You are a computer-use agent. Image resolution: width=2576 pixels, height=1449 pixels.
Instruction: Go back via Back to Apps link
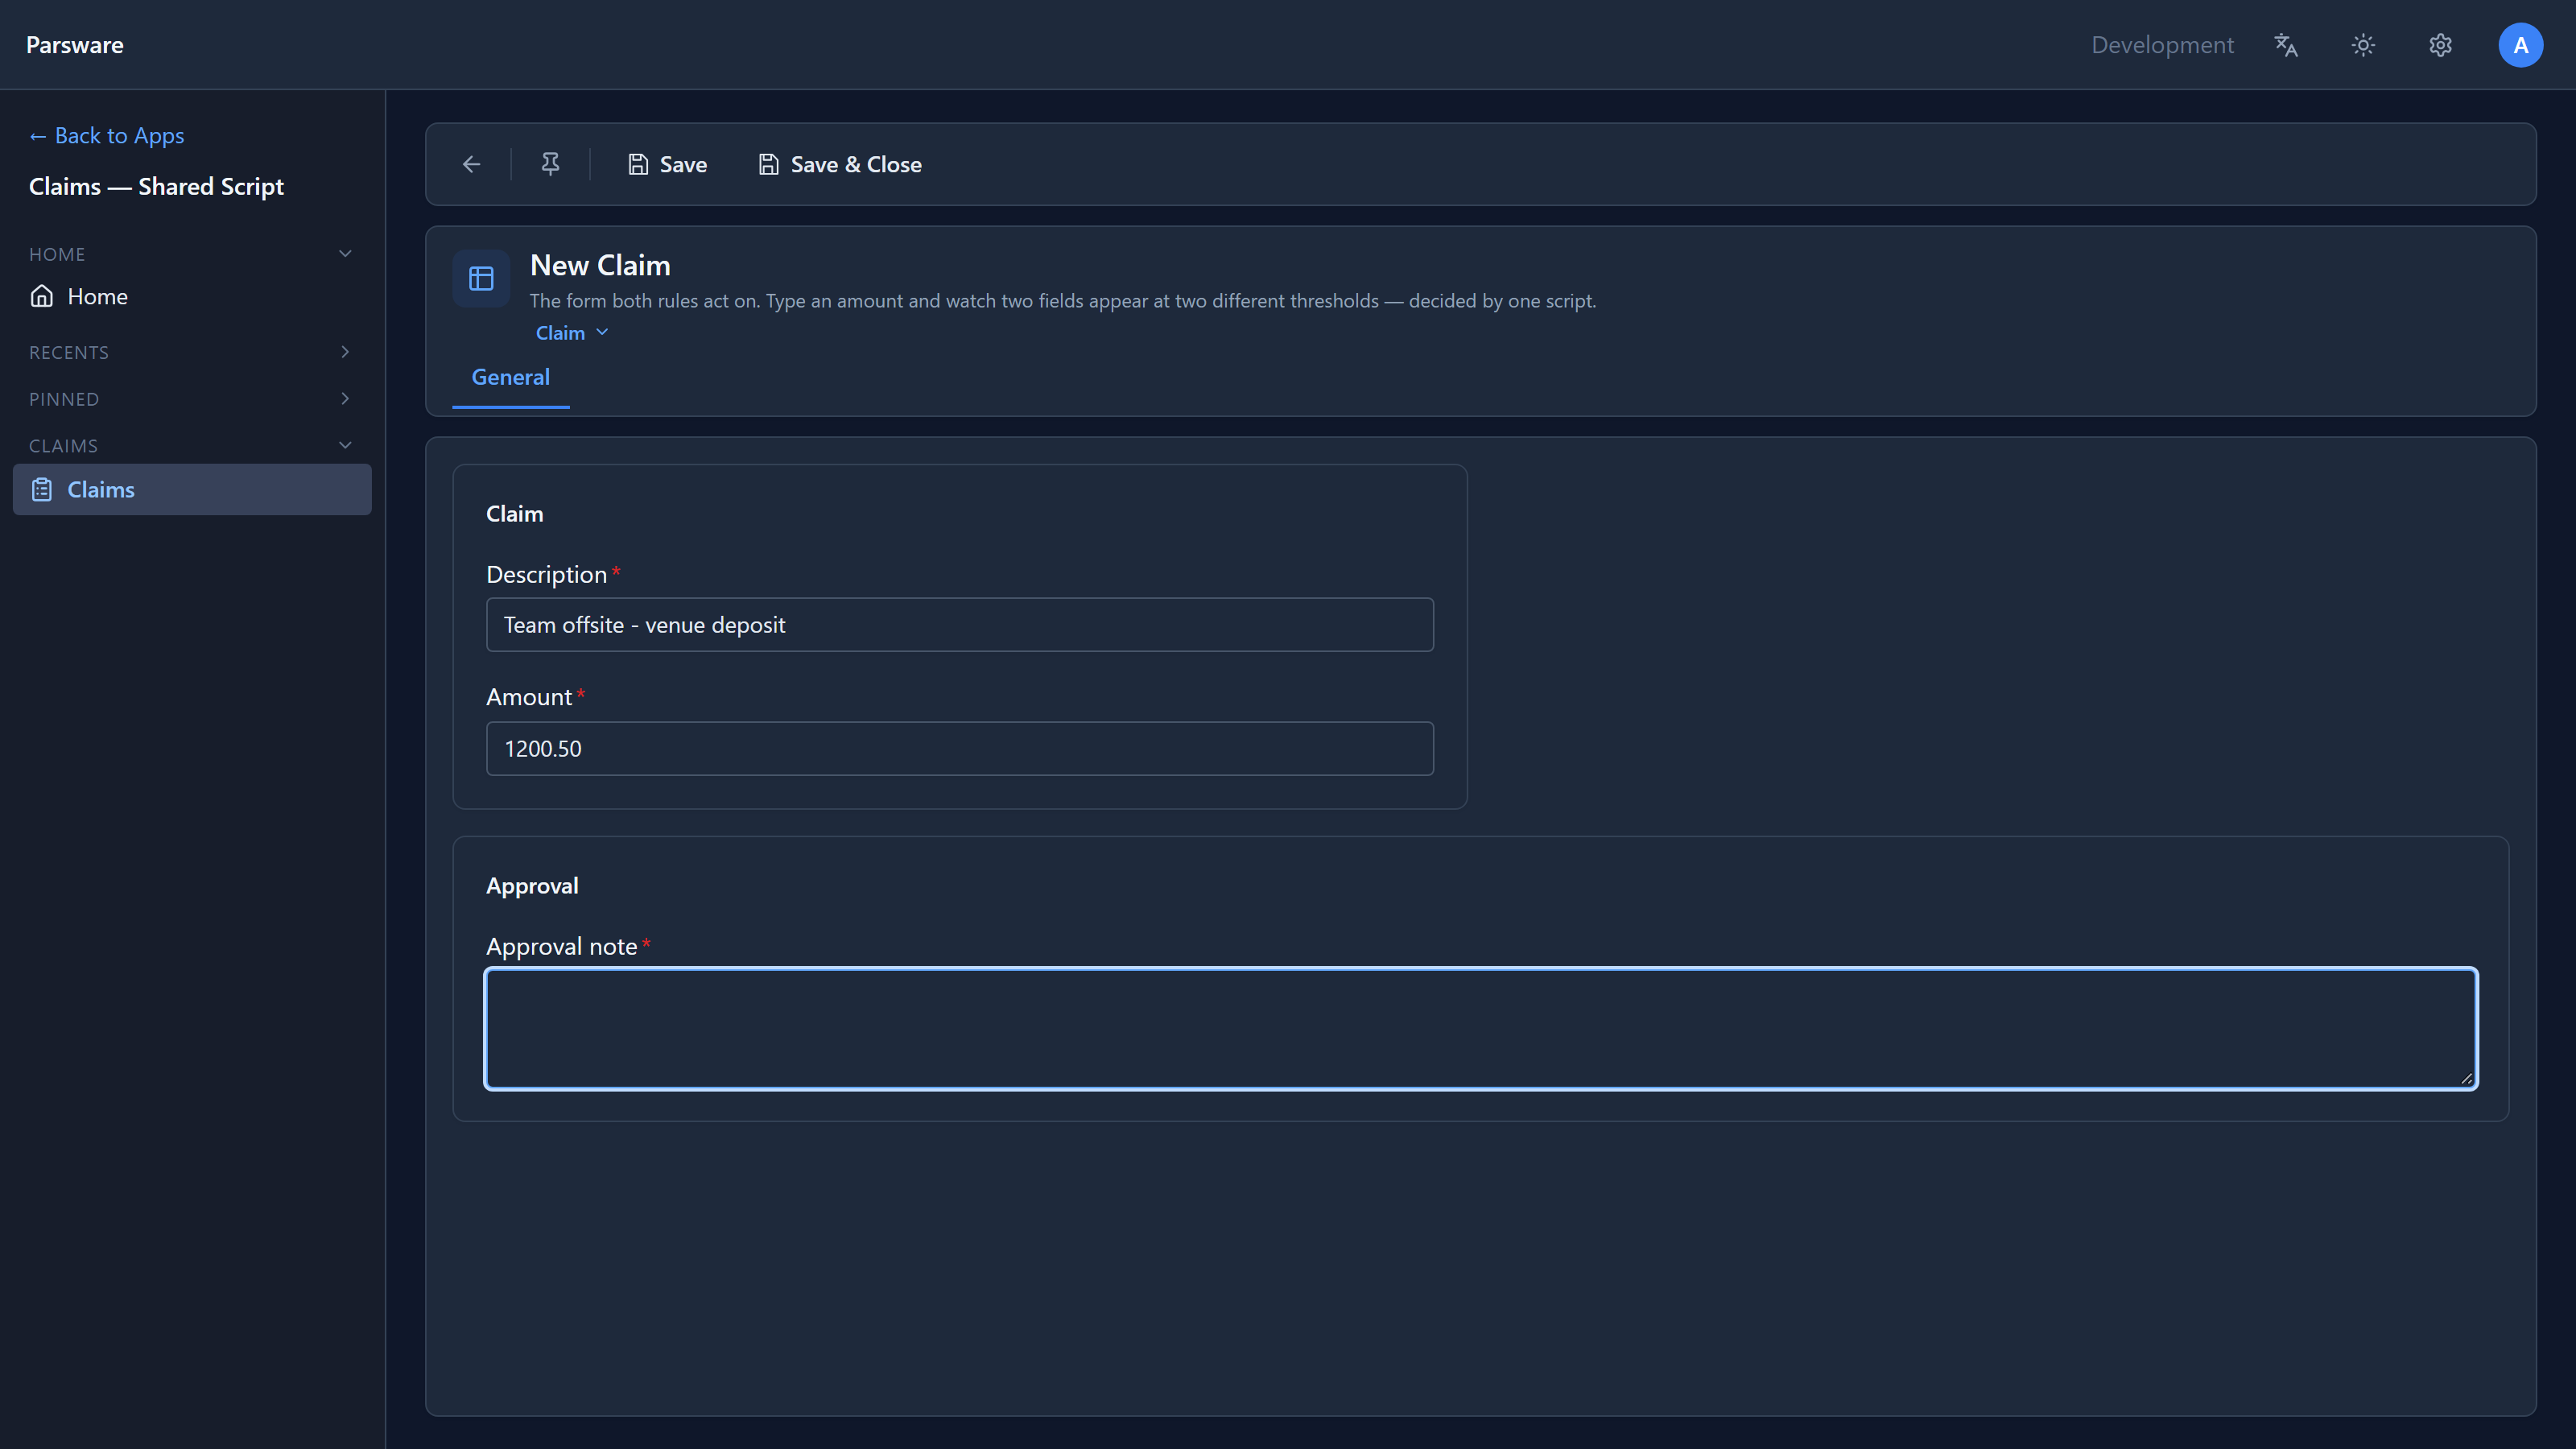tap(107, 135)
